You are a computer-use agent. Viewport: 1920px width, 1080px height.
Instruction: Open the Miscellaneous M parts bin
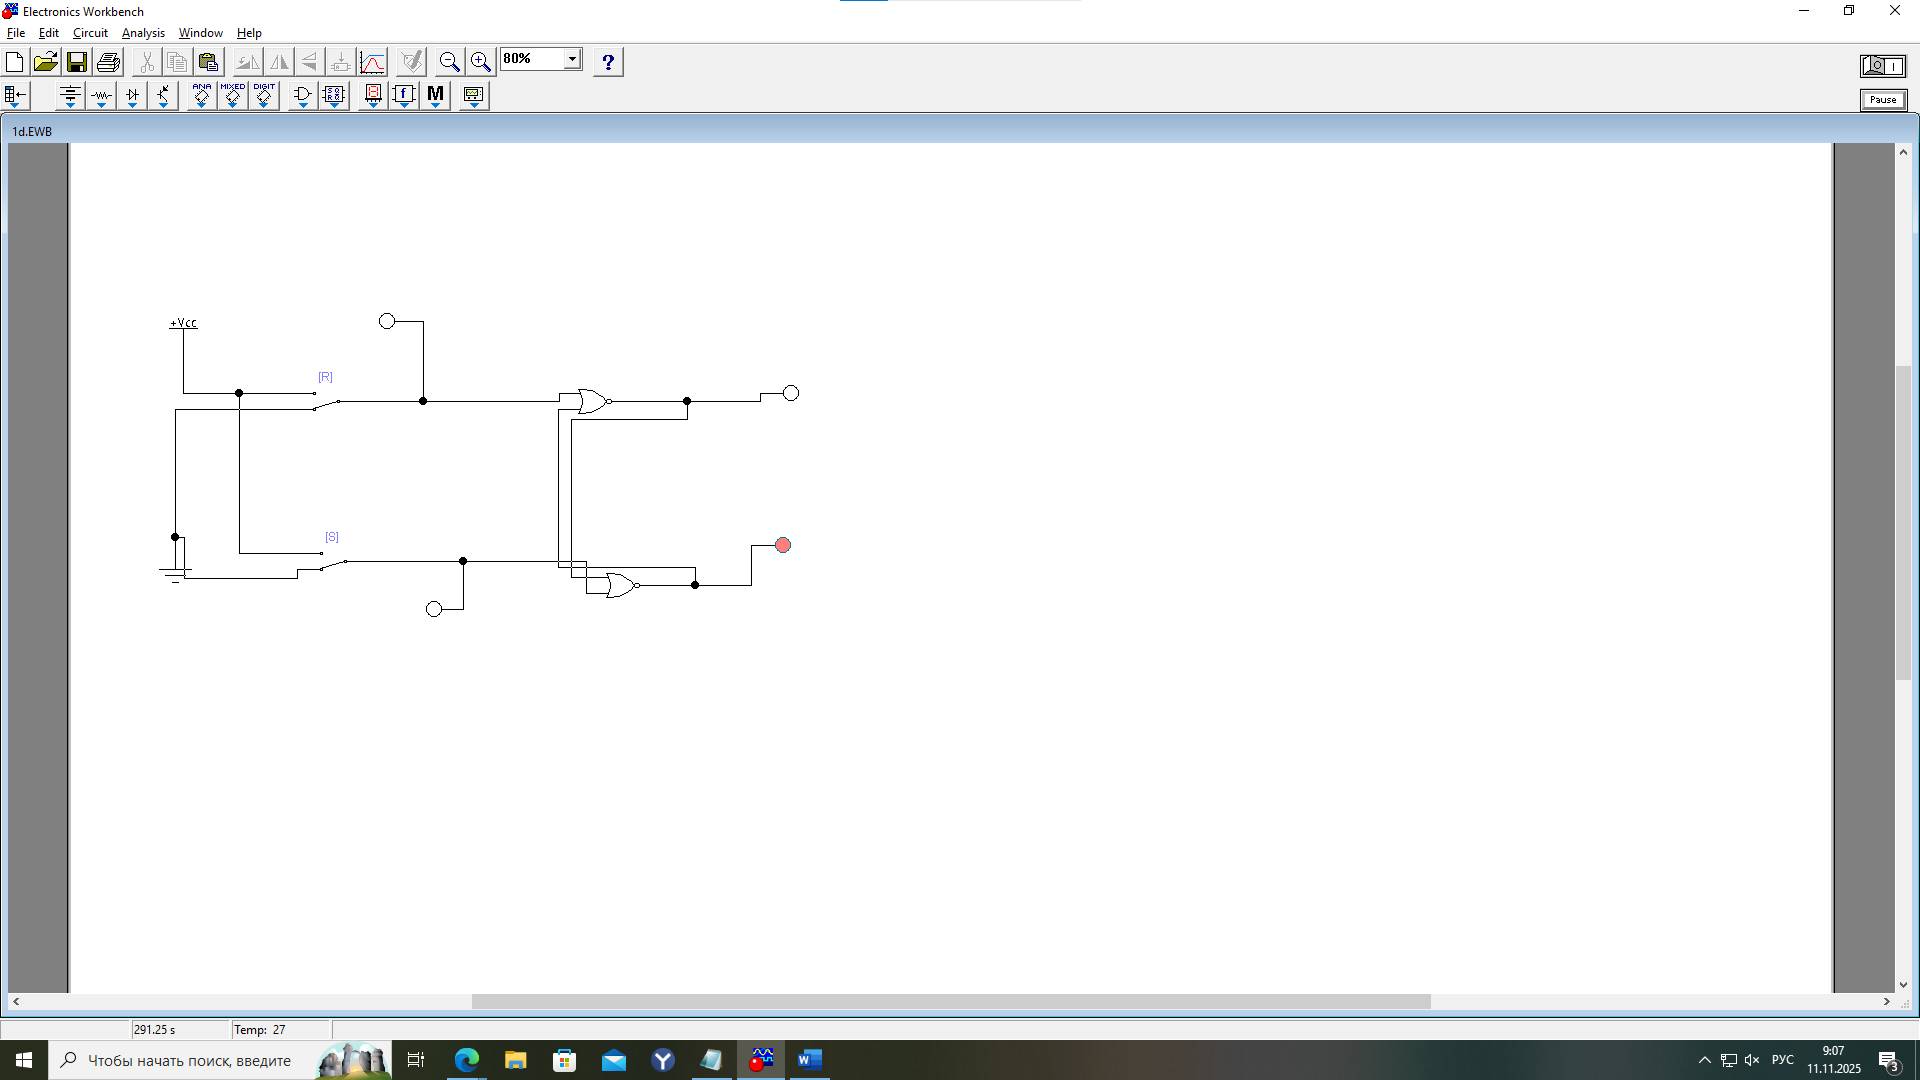point(435,96)
